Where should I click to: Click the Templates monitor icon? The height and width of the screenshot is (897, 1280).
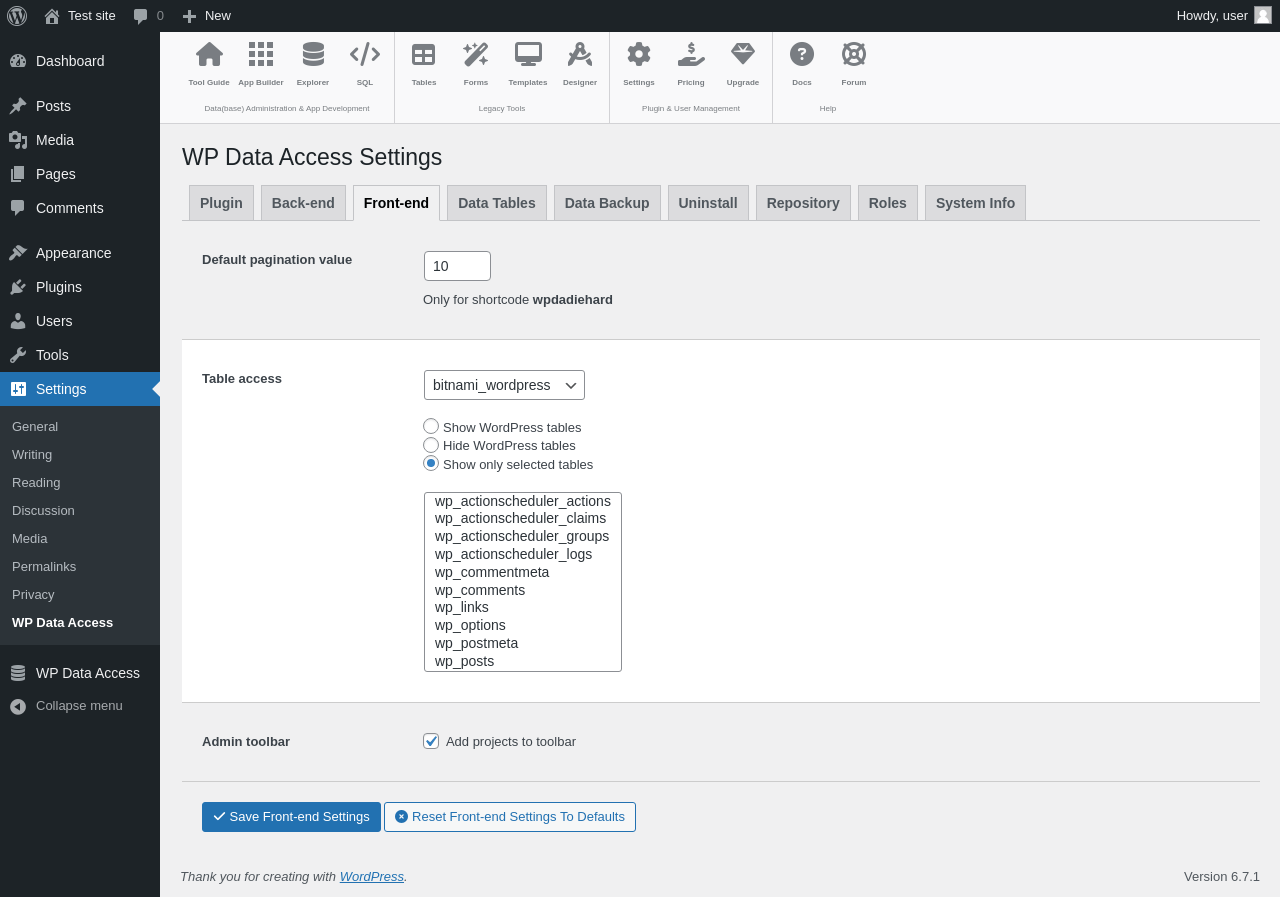tap(528, 55)
